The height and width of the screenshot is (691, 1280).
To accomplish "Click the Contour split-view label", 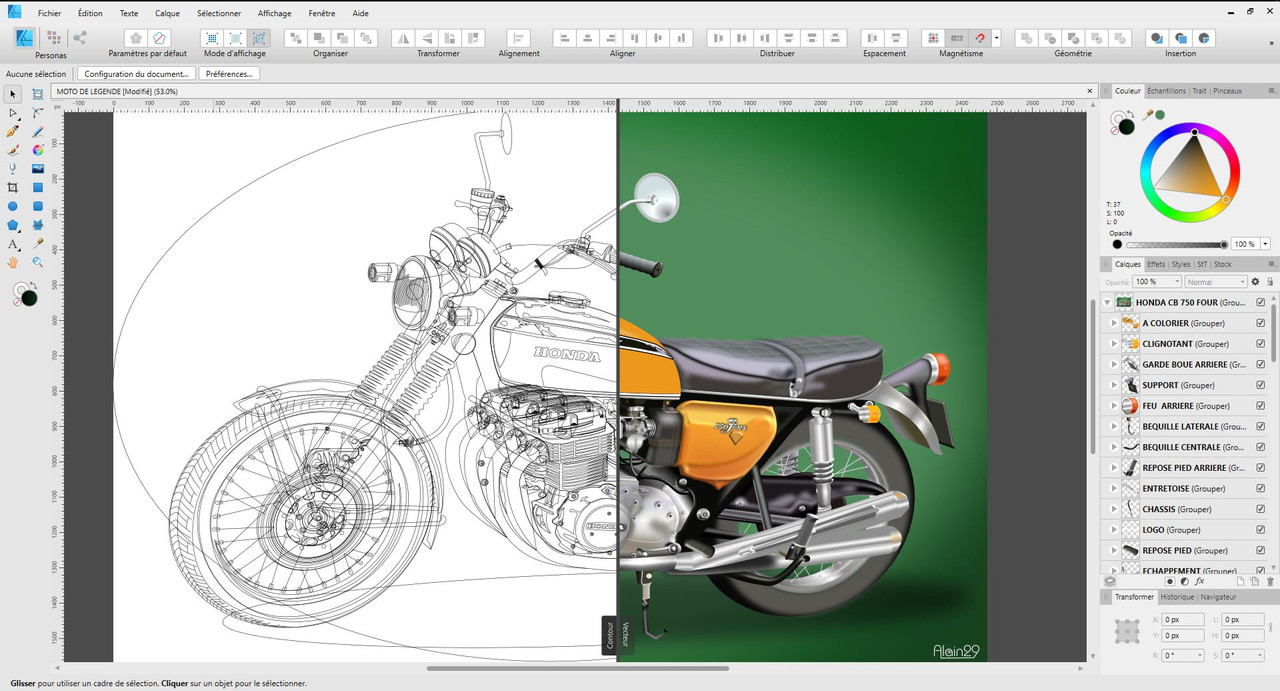I will pos(609,635).
